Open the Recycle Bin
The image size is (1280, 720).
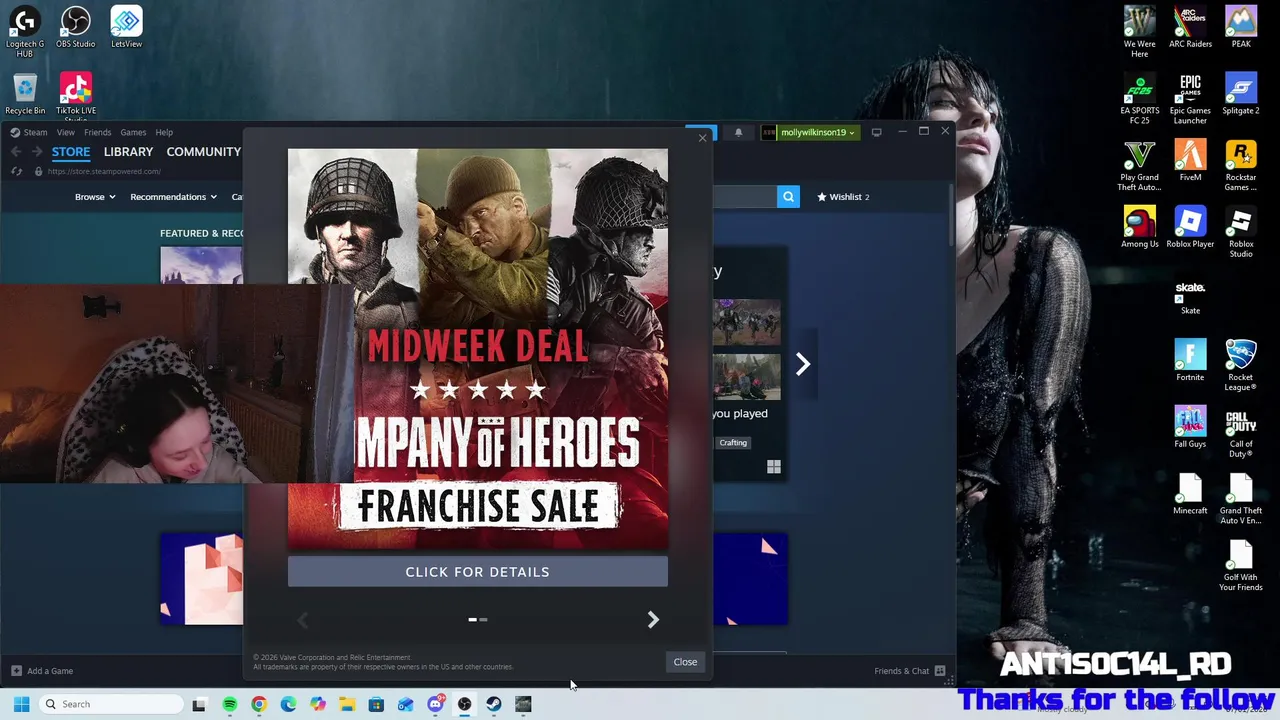25,94
